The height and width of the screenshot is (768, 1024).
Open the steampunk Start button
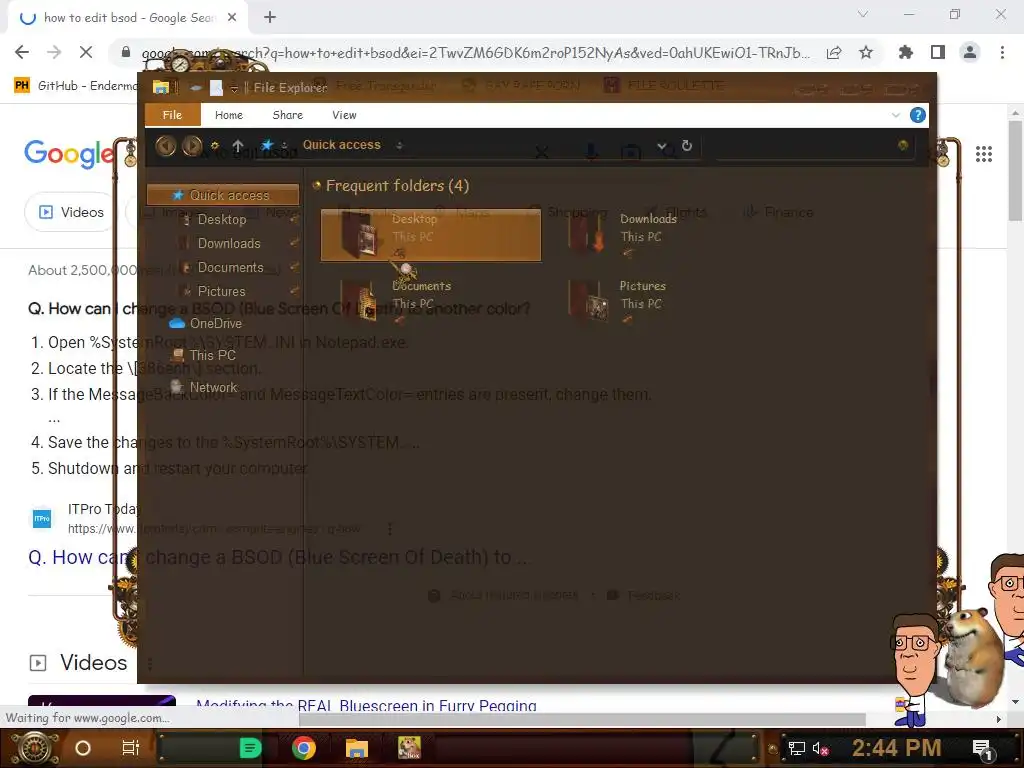[x=34, y=748]
